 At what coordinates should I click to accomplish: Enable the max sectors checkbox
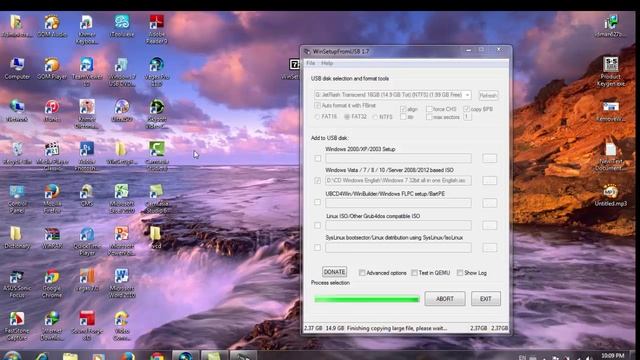coord(429,117)
